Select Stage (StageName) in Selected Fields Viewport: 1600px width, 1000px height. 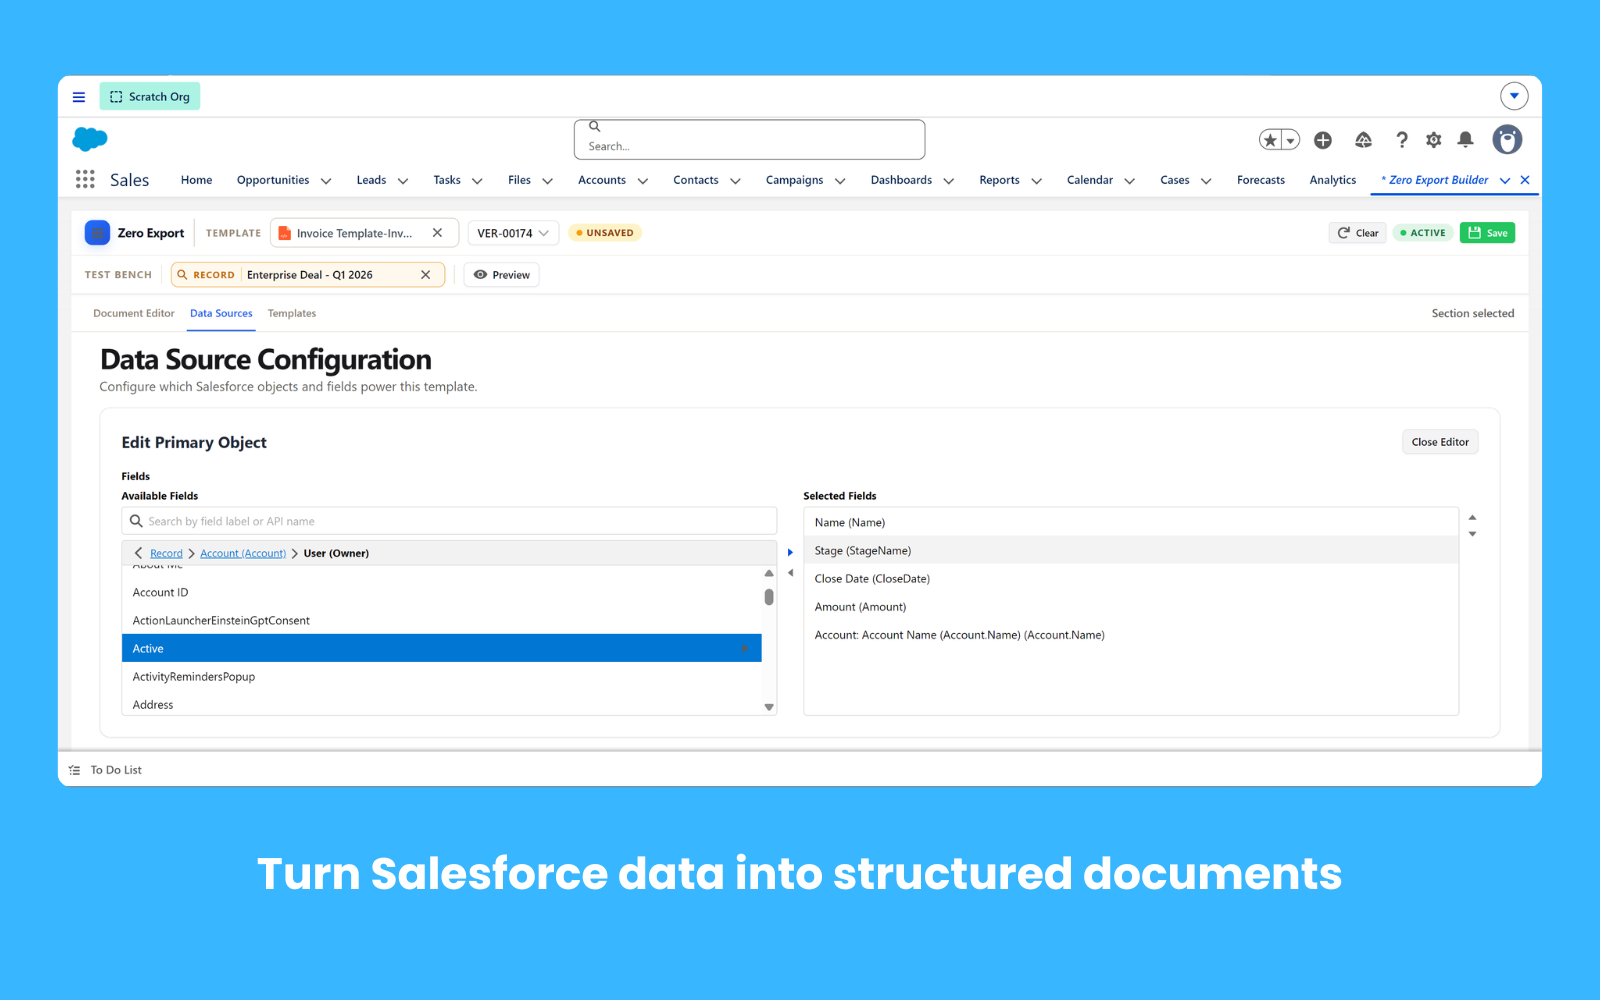click(x=1131, y=551)
